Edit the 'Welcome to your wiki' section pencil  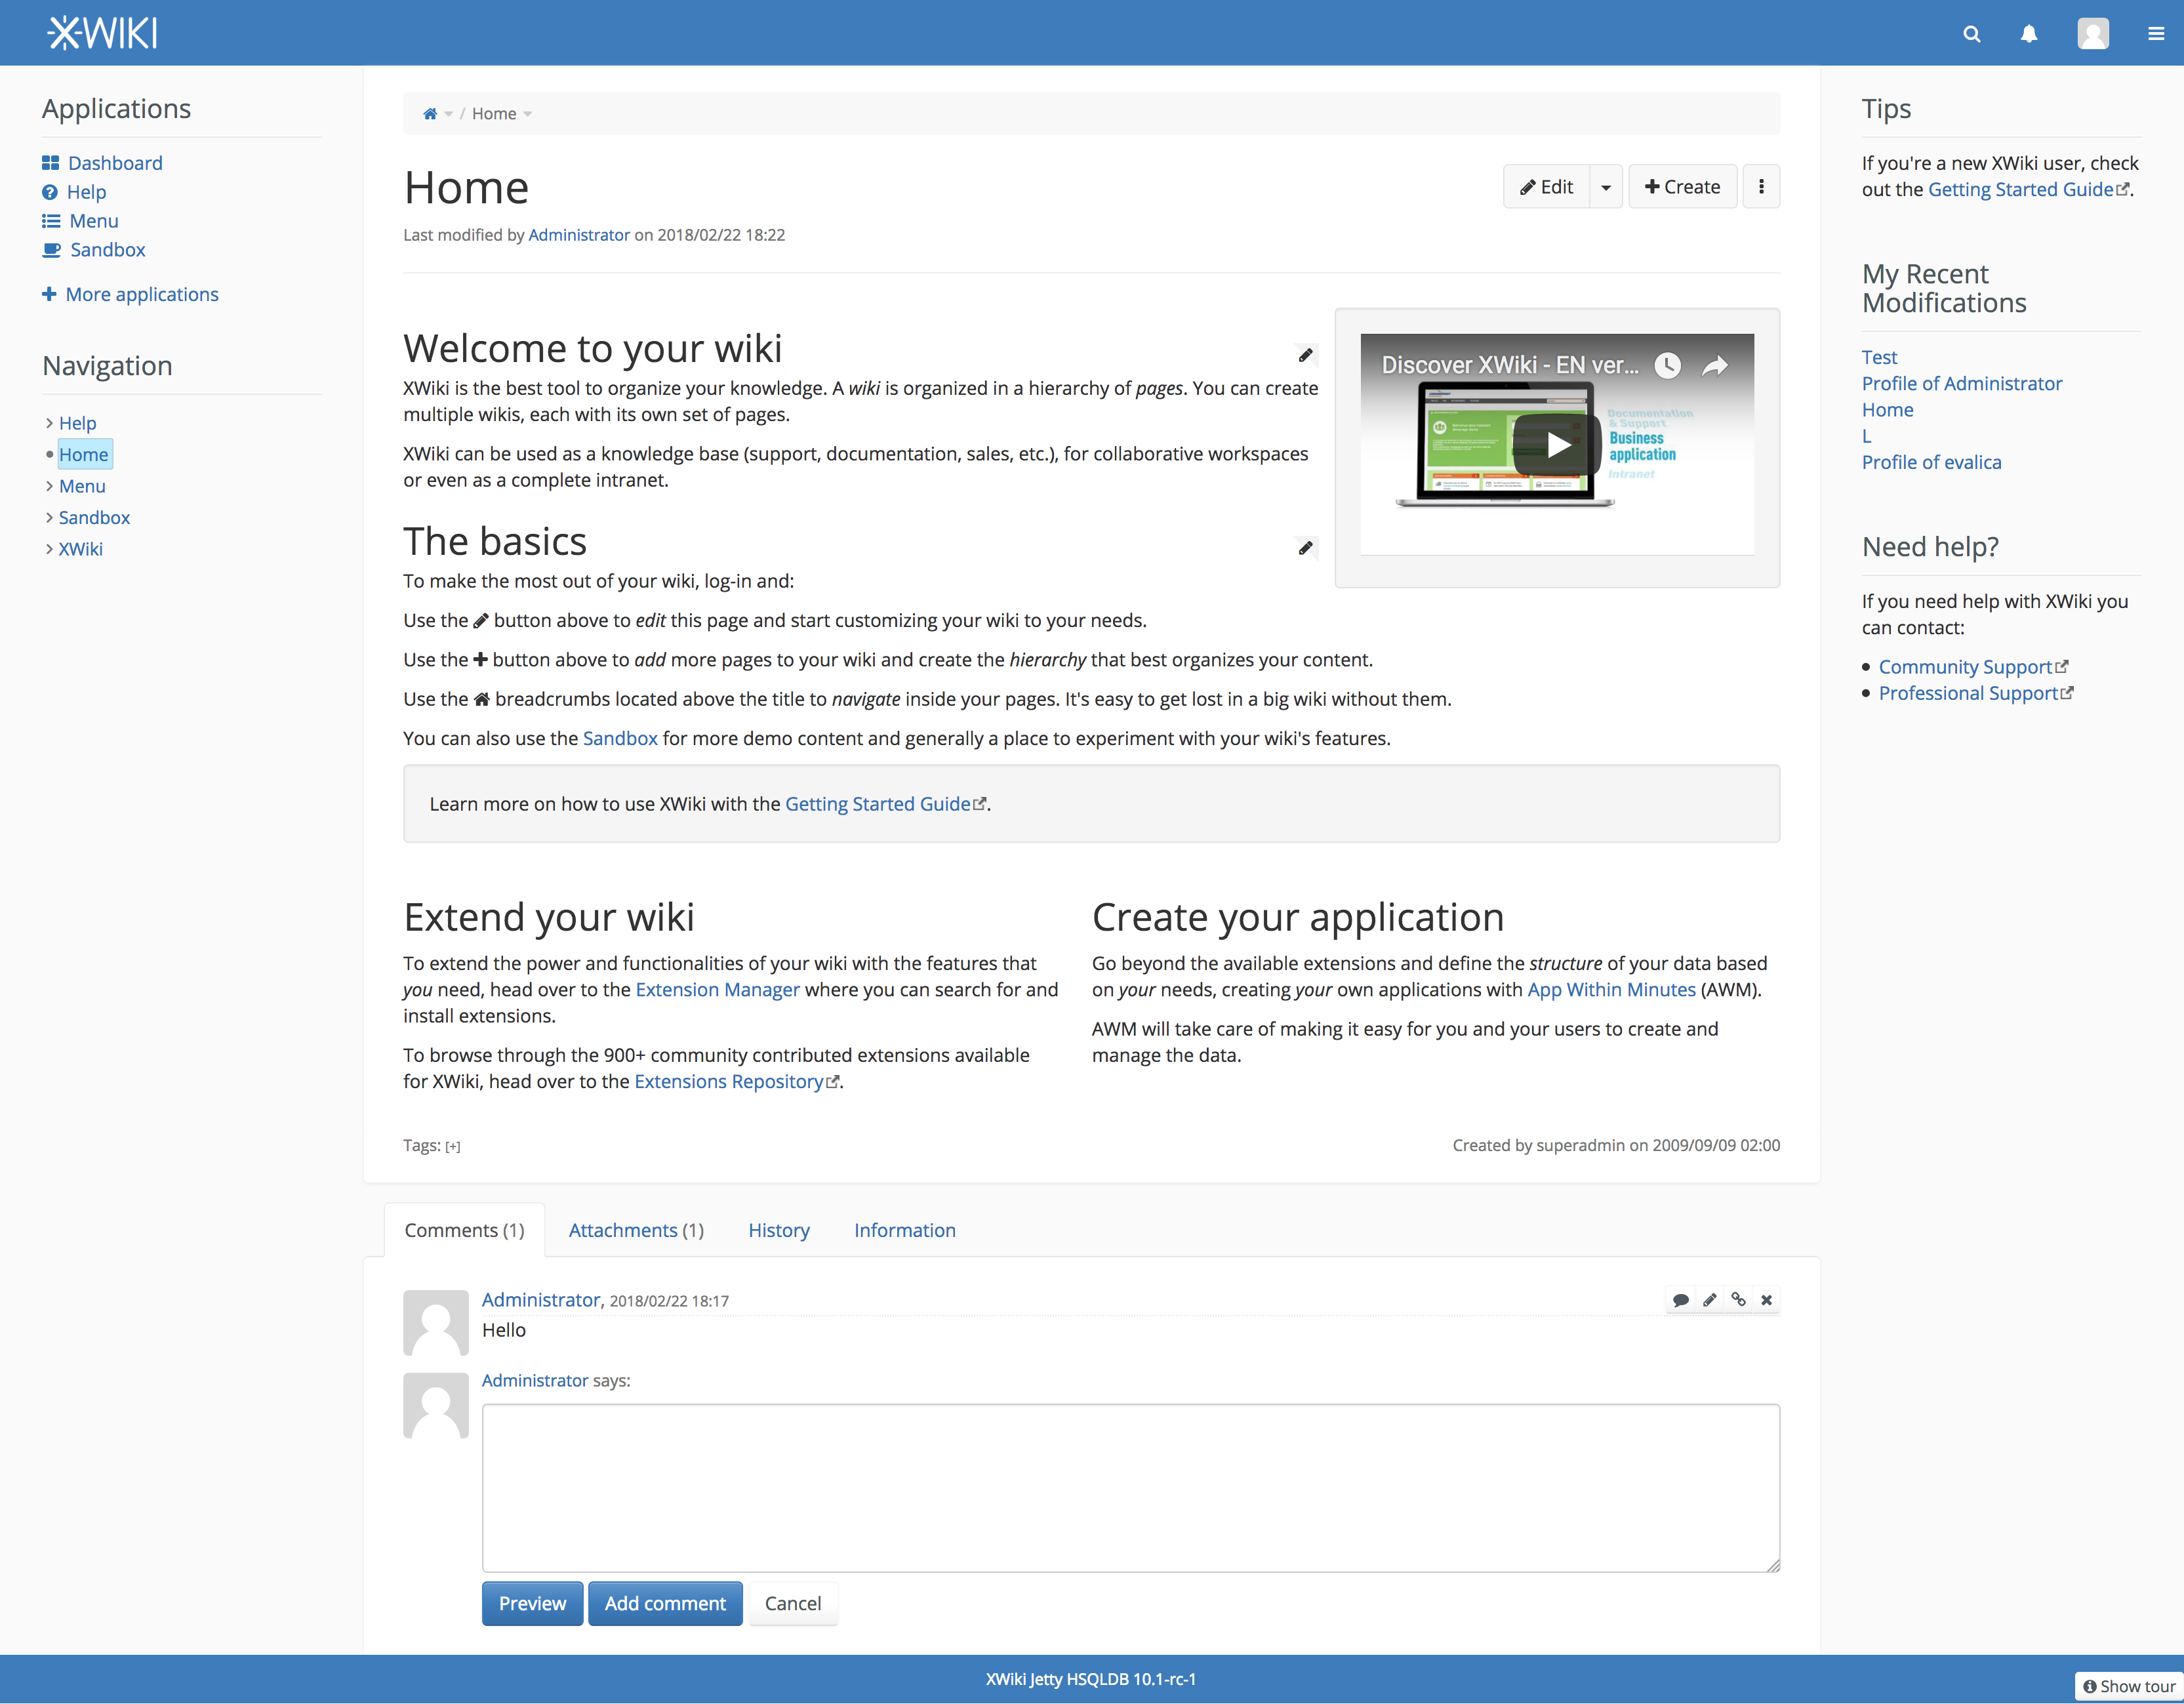[x=1305, y=355]
